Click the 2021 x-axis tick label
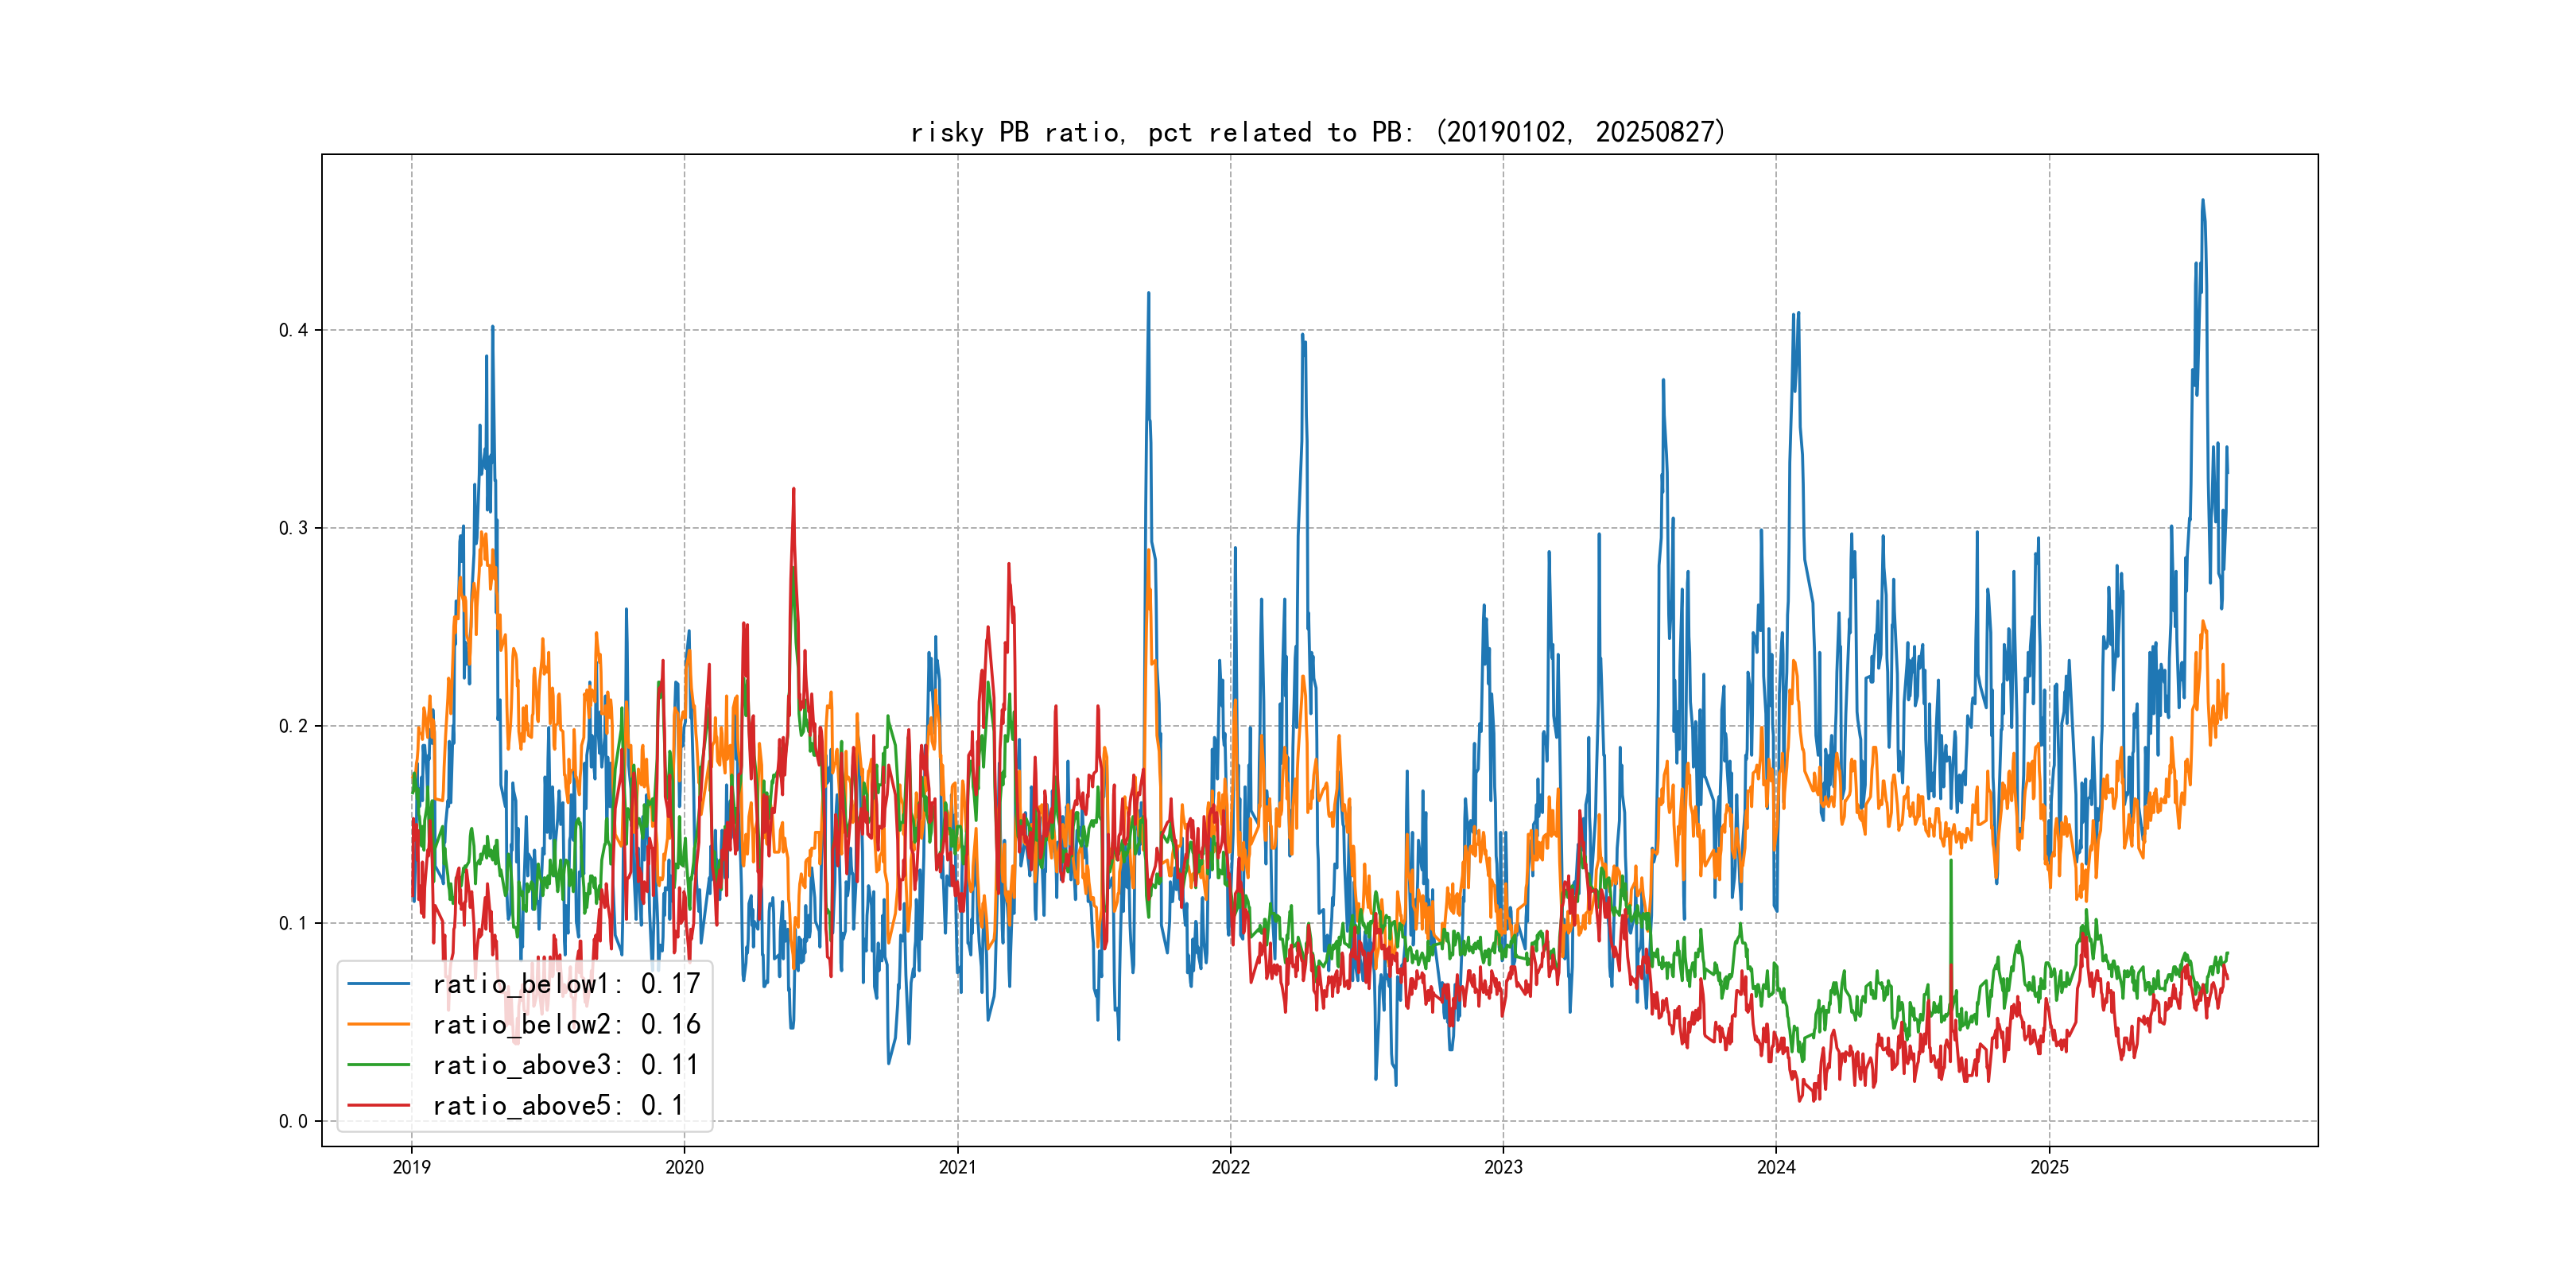This screenshot has width=2576, height=1288. 957,1167
